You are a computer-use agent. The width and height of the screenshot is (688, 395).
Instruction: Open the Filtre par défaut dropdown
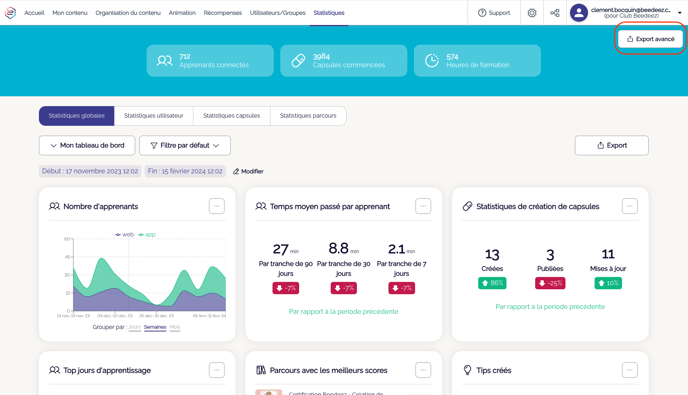pos(185,145)
